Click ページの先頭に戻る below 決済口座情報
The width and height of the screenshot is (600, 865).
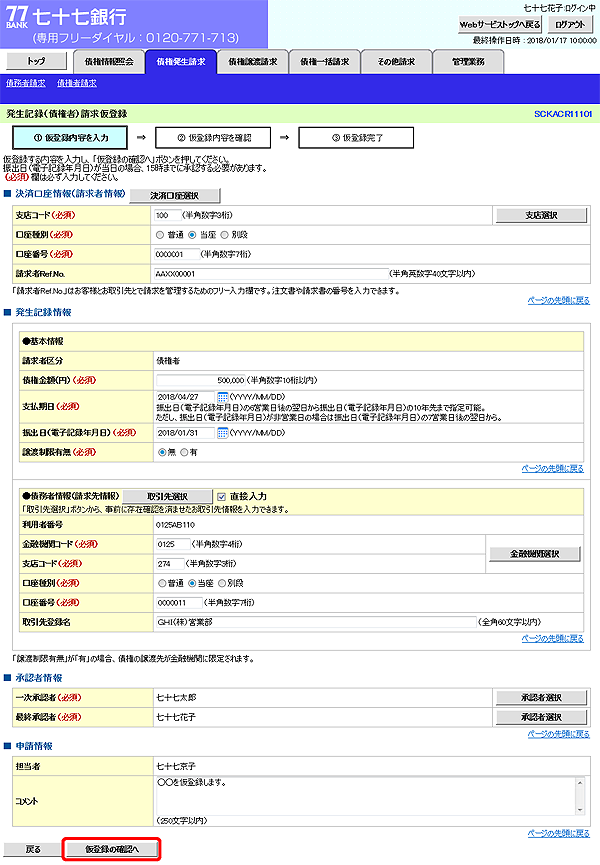pyautogui.click(x=559, y=301)
